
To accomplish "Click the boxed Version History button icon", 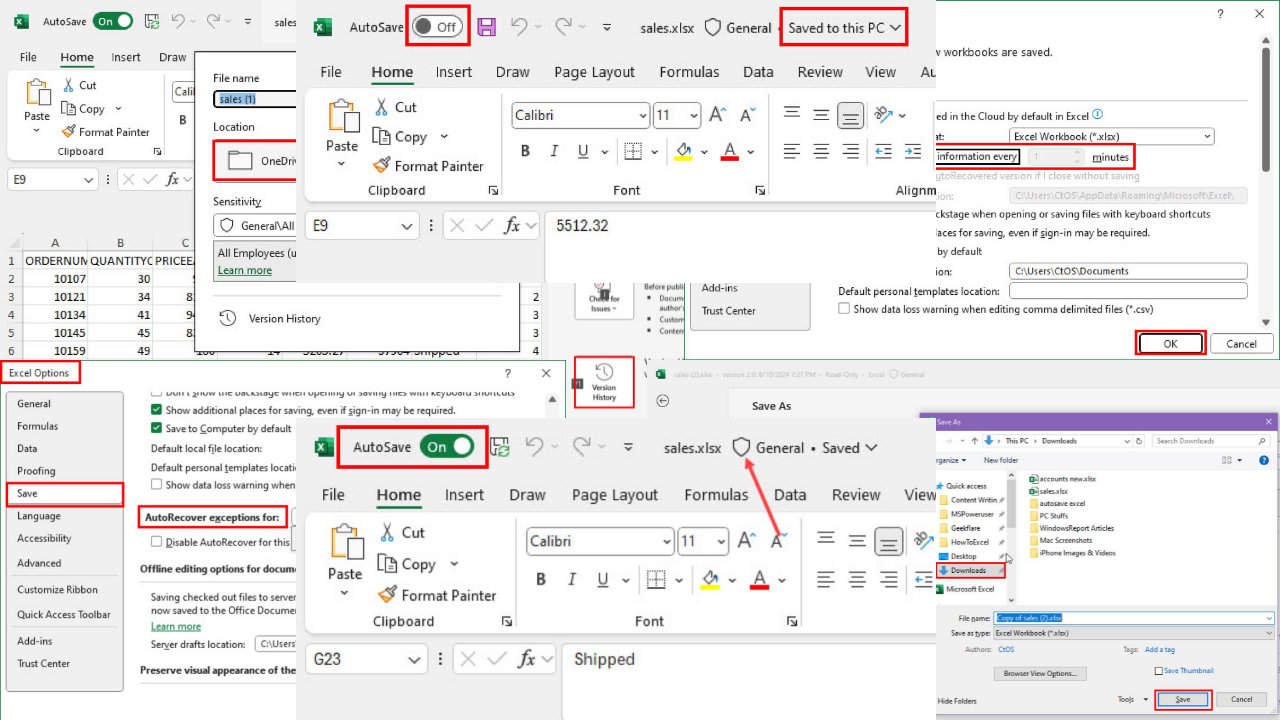I will pos(604,382).
